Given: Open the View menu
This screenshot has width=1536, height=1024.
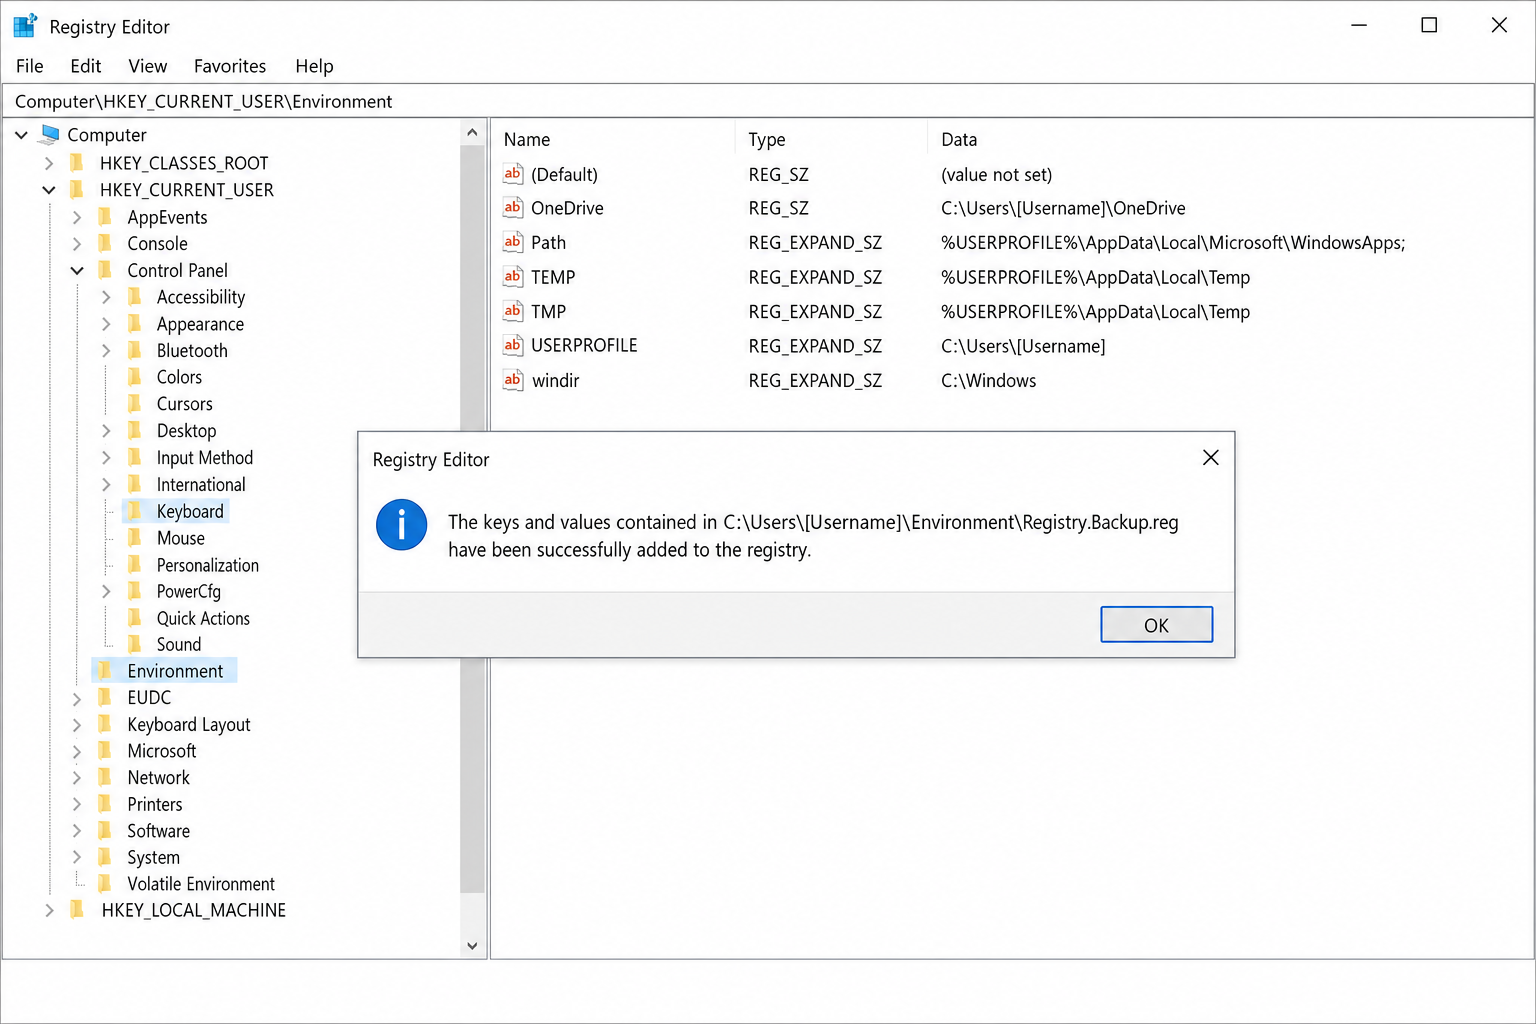Looking at the screenshot, I should coord(148,66).
